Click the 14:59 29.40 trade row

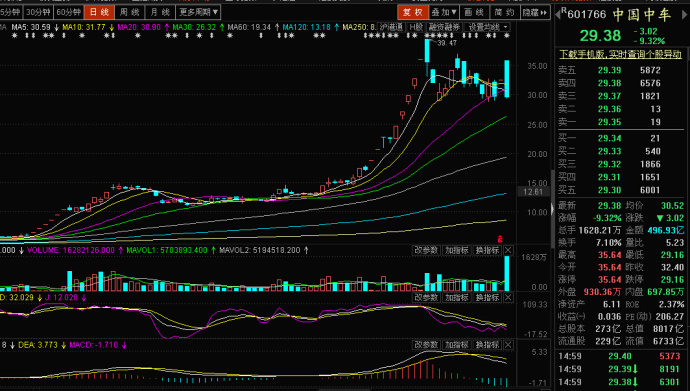620,356
